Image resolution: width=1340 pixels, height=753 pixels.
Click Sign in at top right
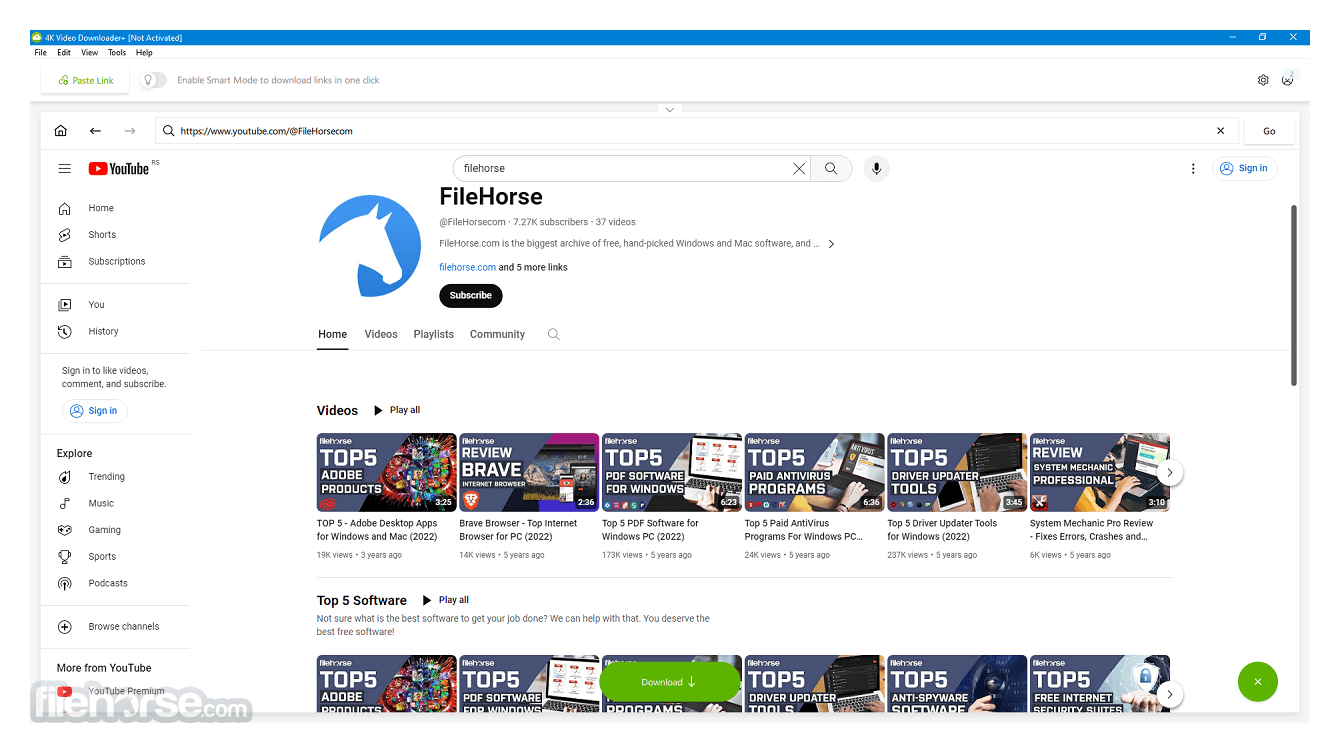click(x=1245, y=168)
